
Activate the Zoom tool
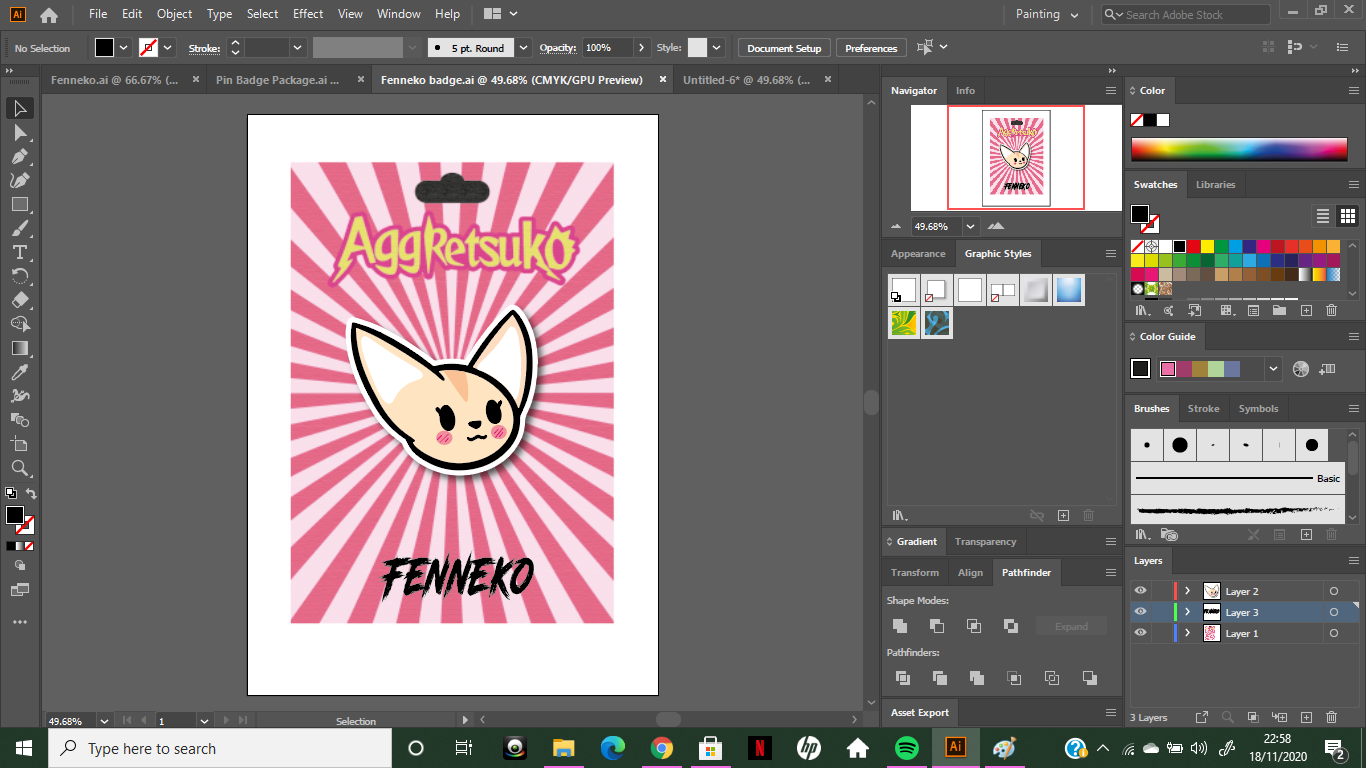(20, 468)
